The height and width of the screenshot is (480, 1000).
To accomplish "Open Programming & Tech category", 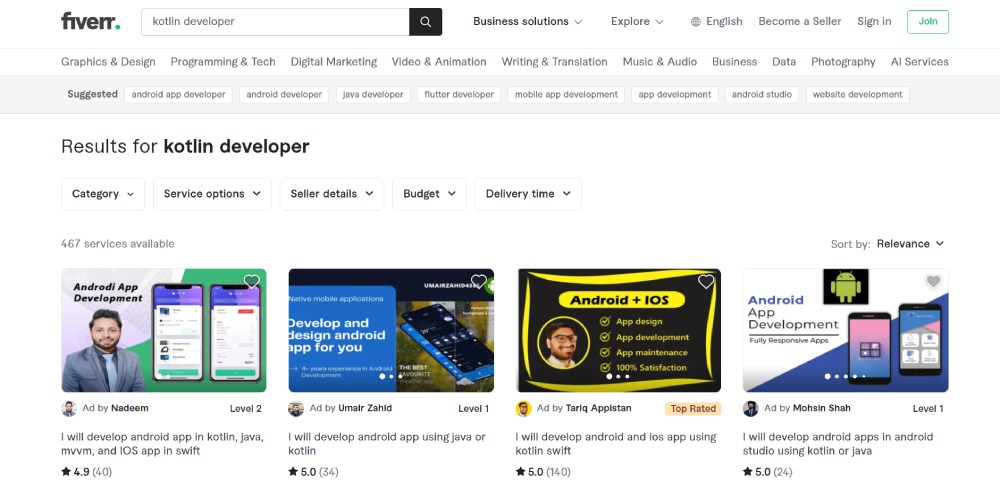I will point(223,62).
